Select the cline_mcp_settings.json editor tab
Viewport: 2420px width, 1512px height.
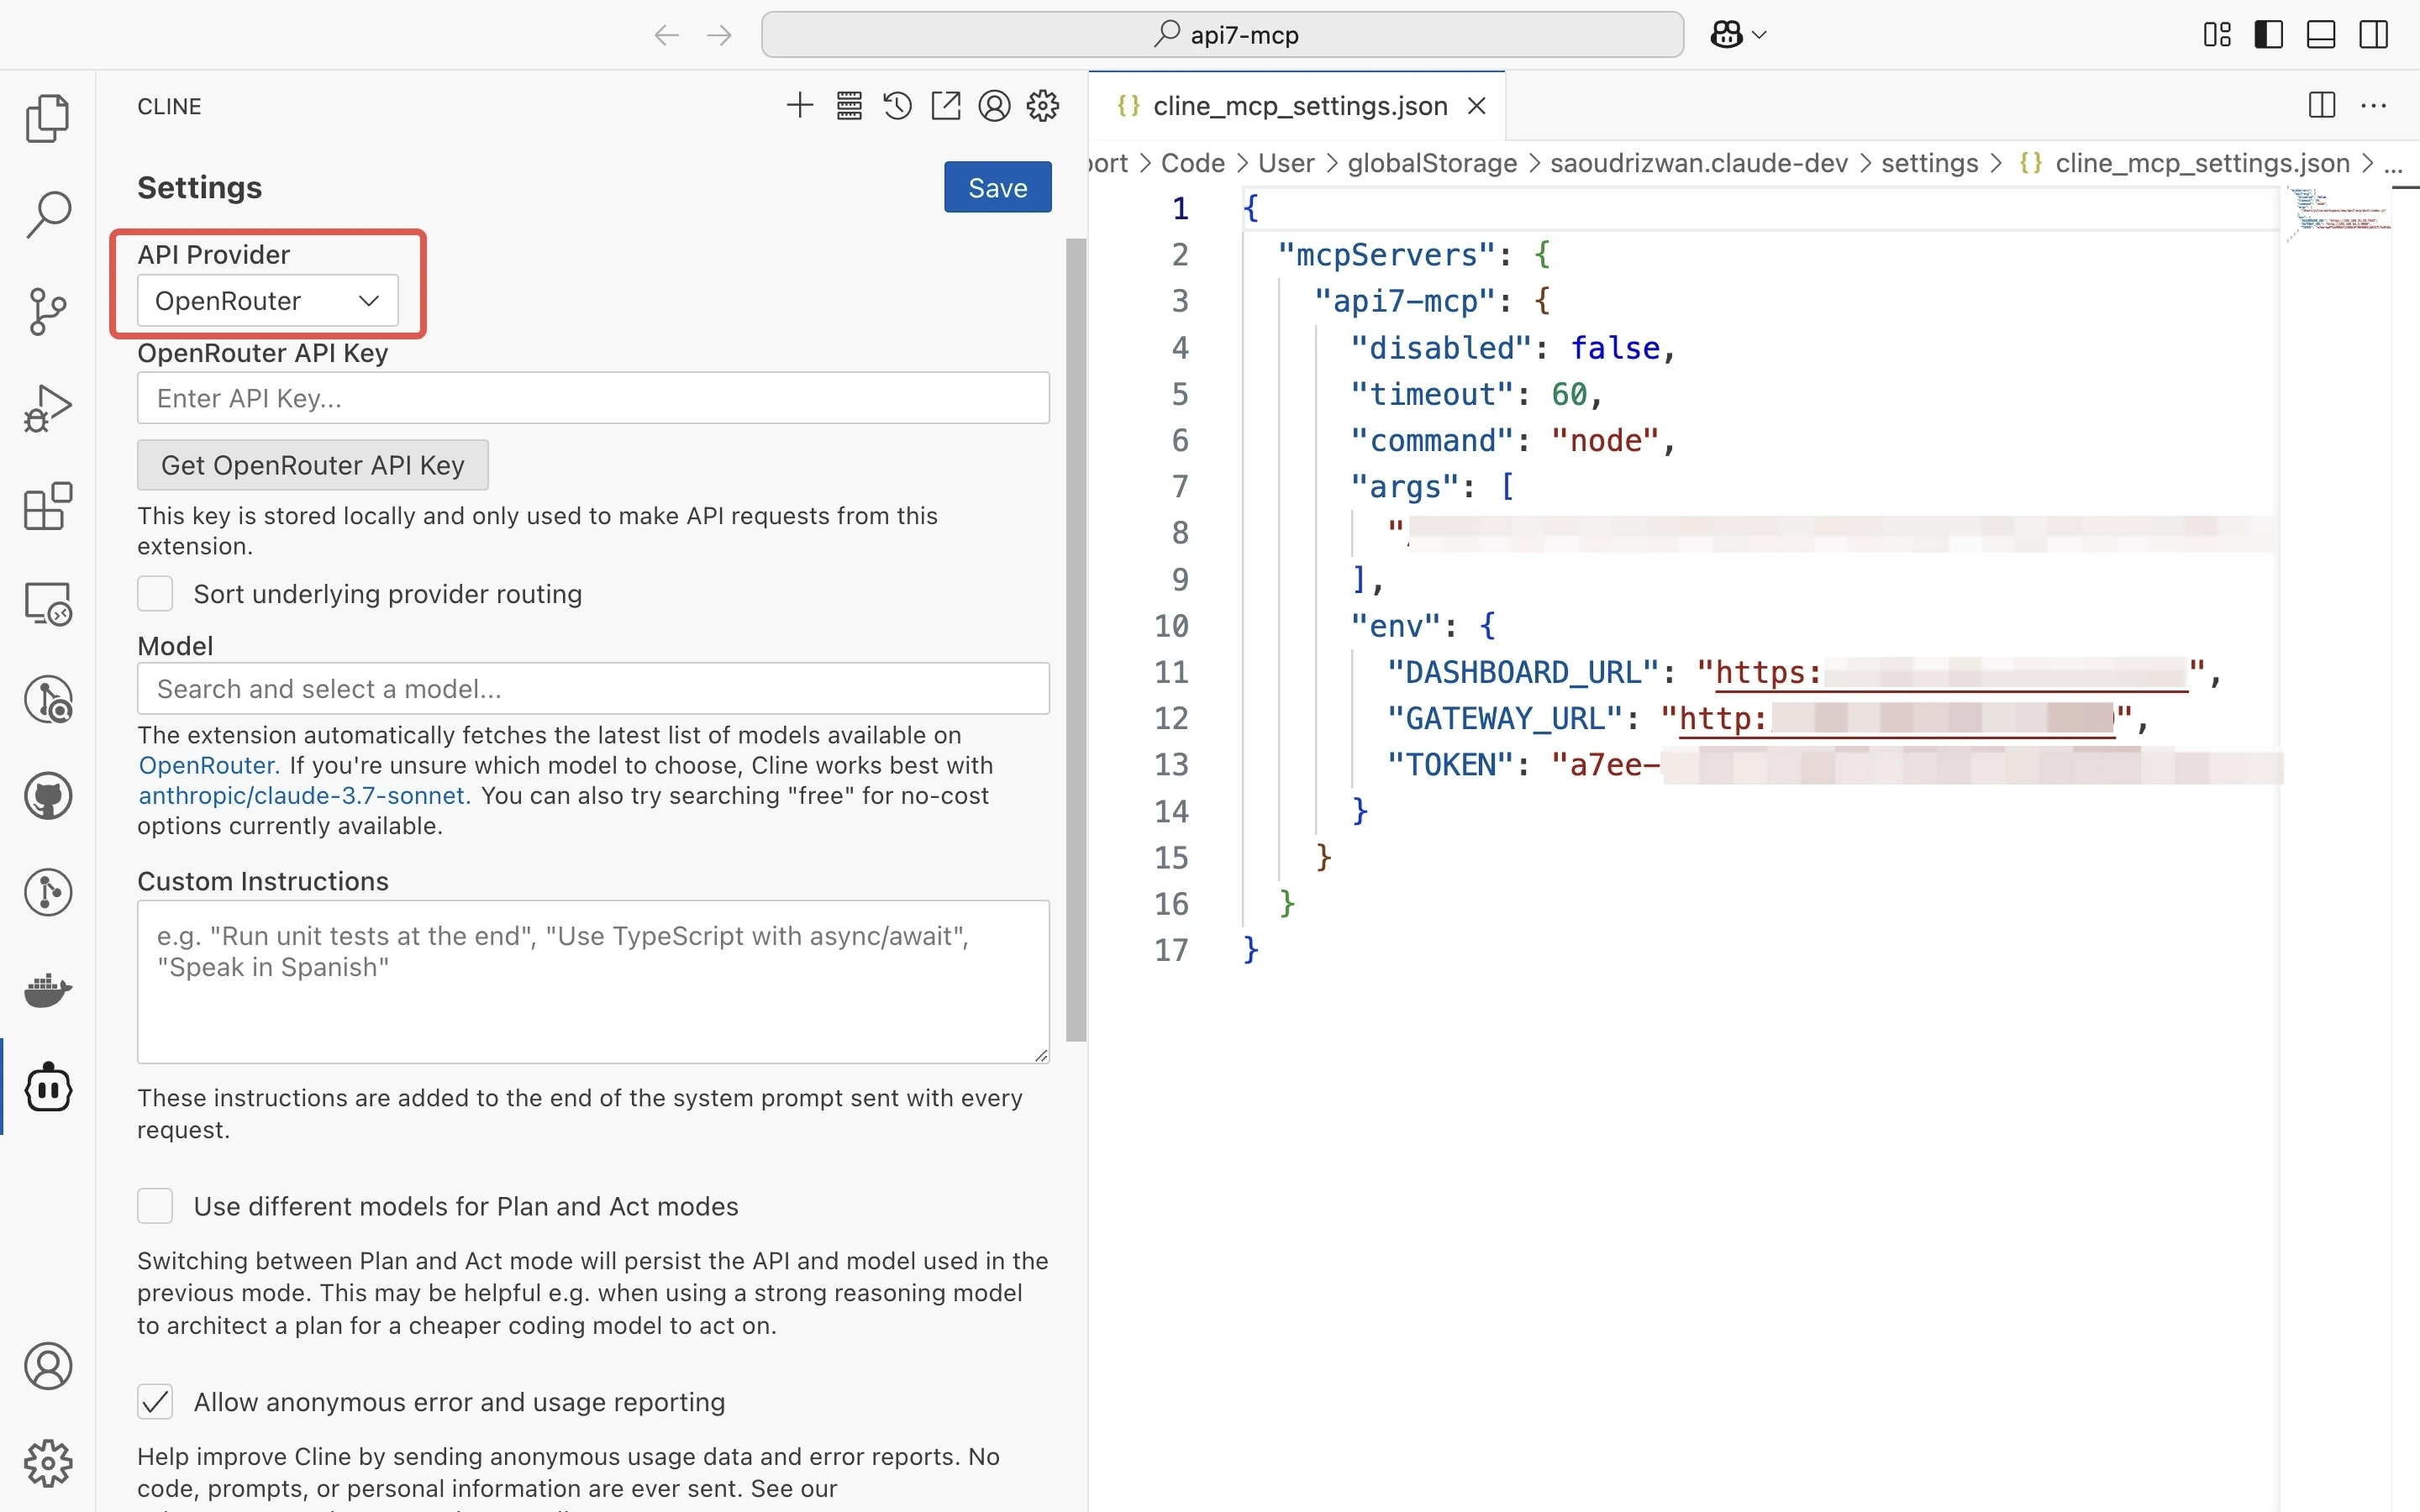[1299, 106]
